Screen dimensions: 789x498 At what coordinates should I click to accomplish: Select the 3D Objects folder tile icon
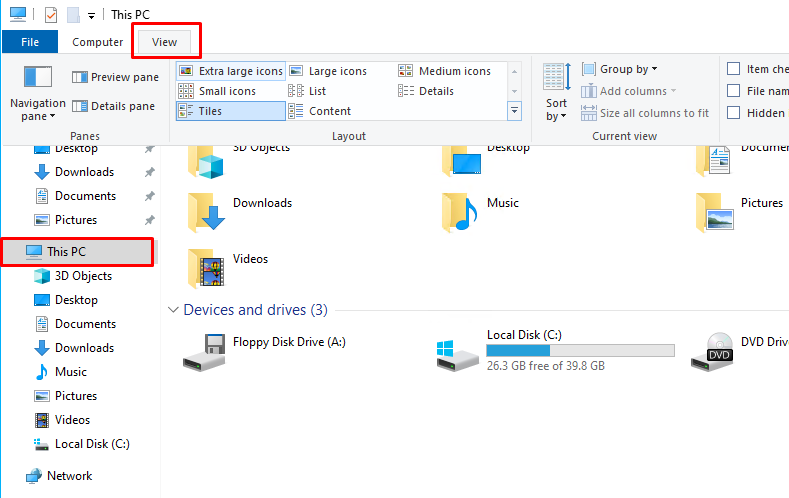[x=206, y=161]
